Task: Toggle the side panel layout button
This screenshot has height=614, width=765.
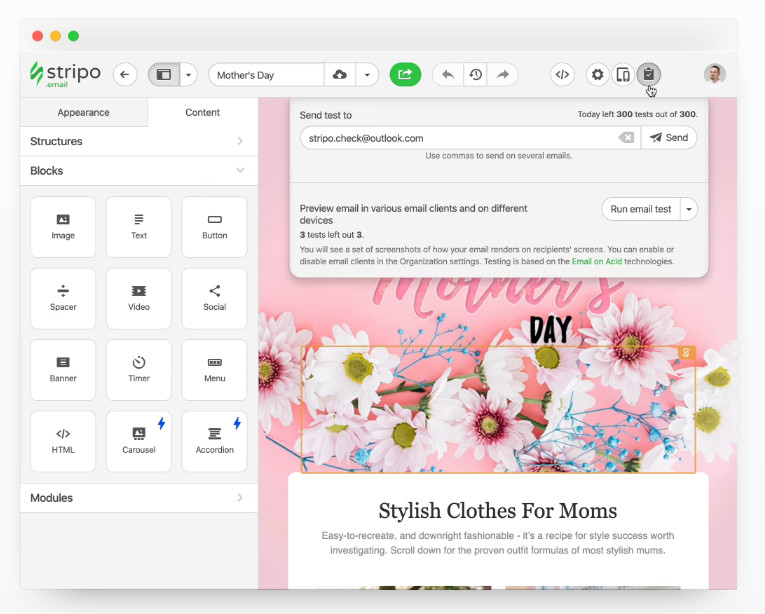Action: pyautogui.click(x=163, y=74)
